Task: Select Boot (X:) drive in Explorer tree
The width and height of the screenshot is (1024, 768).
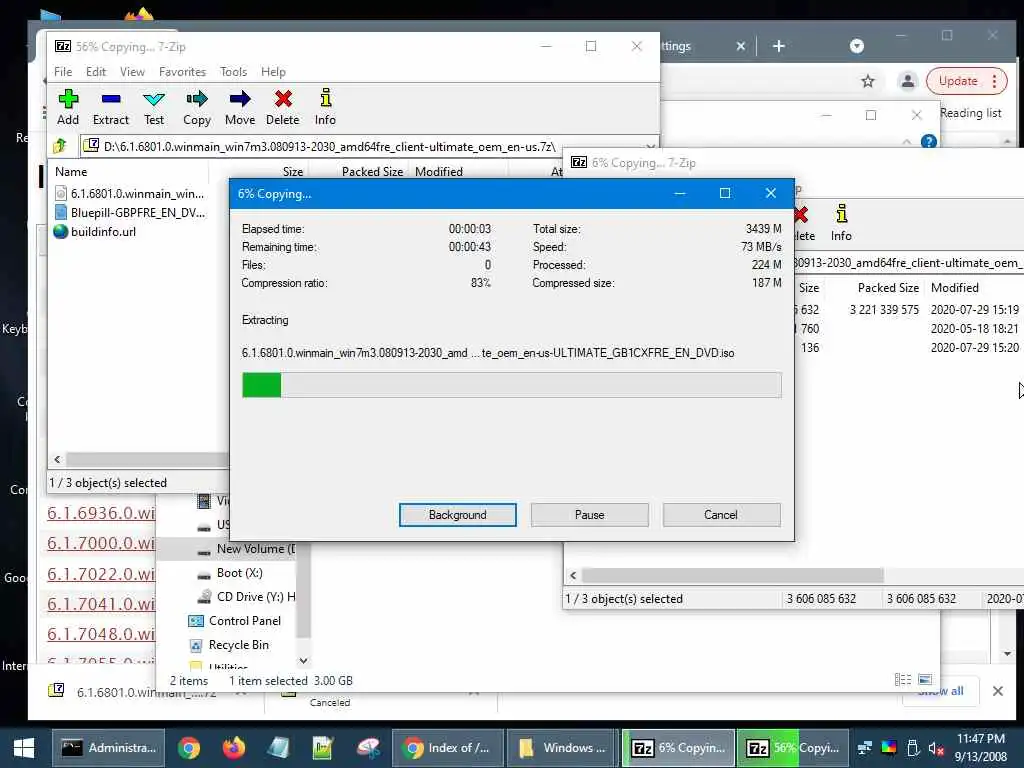Action: click(x=231, y=573)
